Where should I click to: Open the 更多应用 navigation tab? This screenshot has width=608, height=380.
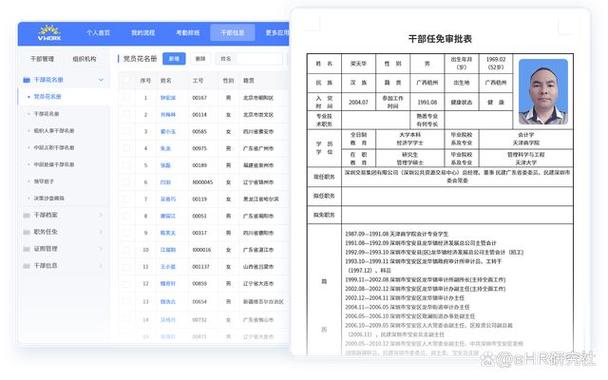pyautogui.click(x=277, y=33)
